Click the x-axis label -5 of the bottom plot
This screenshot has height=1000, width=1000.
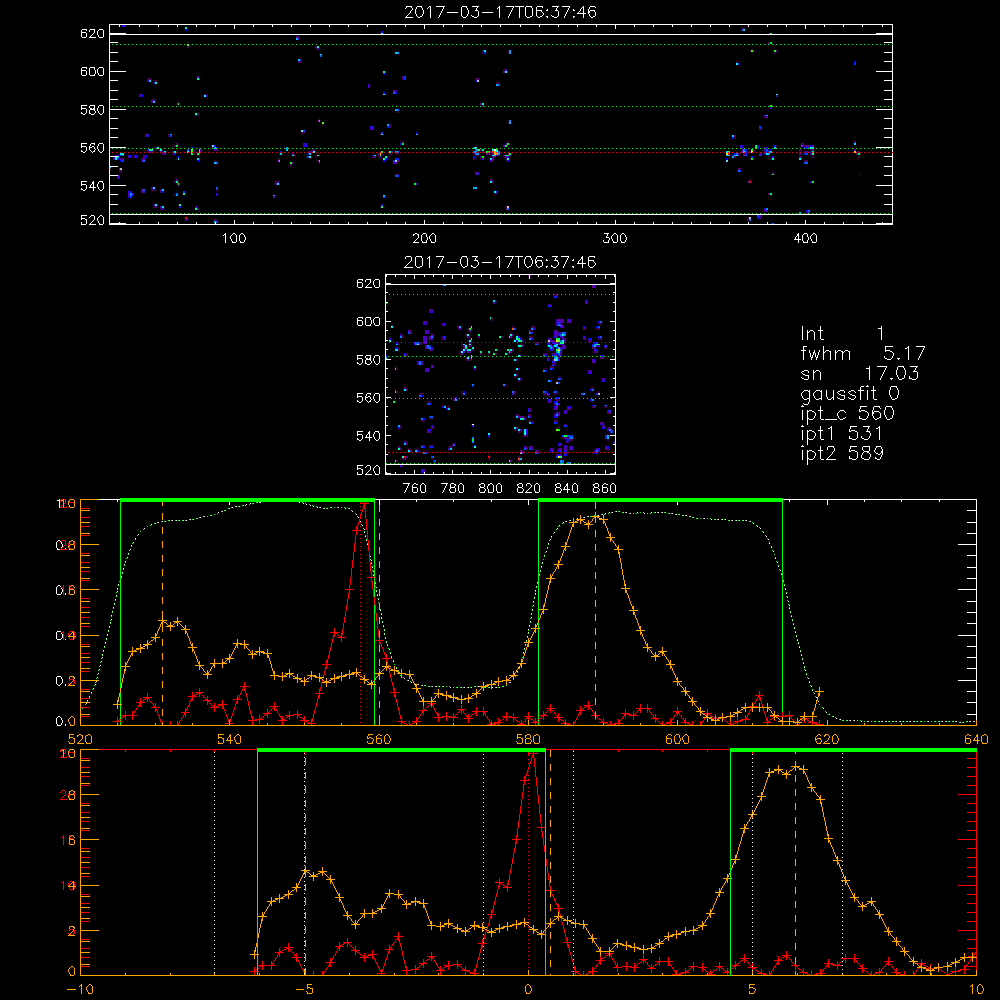click(x=304, y=990)
